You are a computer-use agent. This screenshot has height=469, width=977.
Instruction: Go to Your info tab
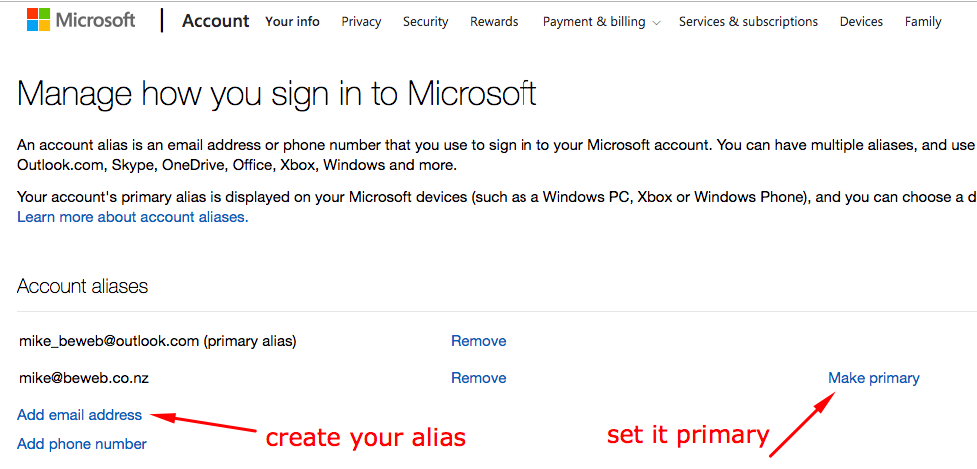[x=292, y=22]
